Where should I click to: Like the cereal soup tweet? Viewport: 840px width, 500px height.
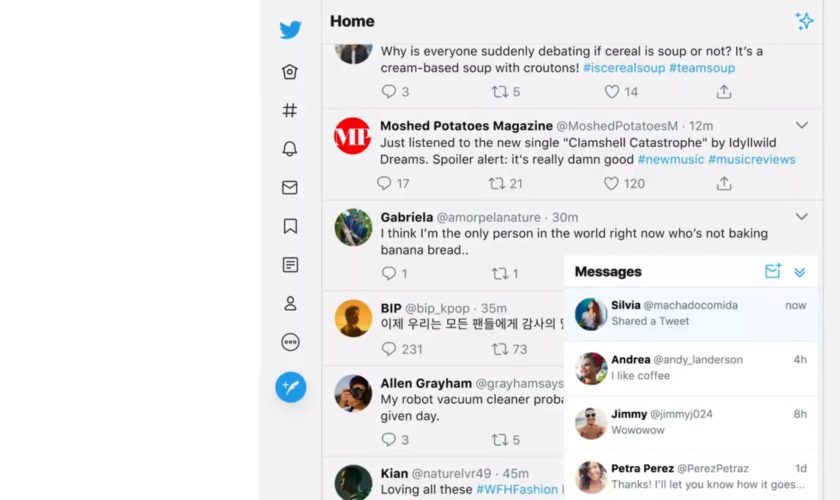(x=612, y=92)
